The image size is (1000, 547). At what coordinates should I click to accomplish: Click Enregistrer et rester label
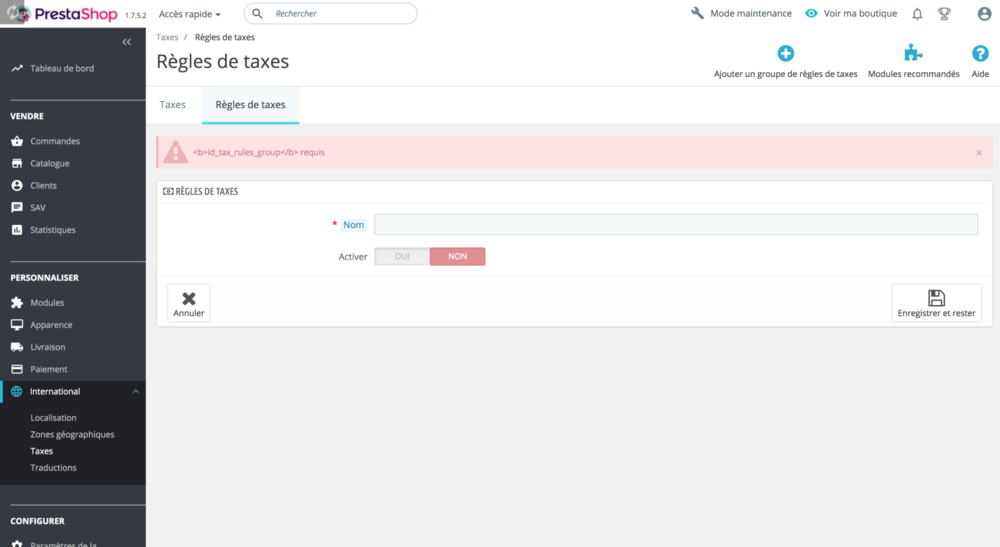coord(936,313)
